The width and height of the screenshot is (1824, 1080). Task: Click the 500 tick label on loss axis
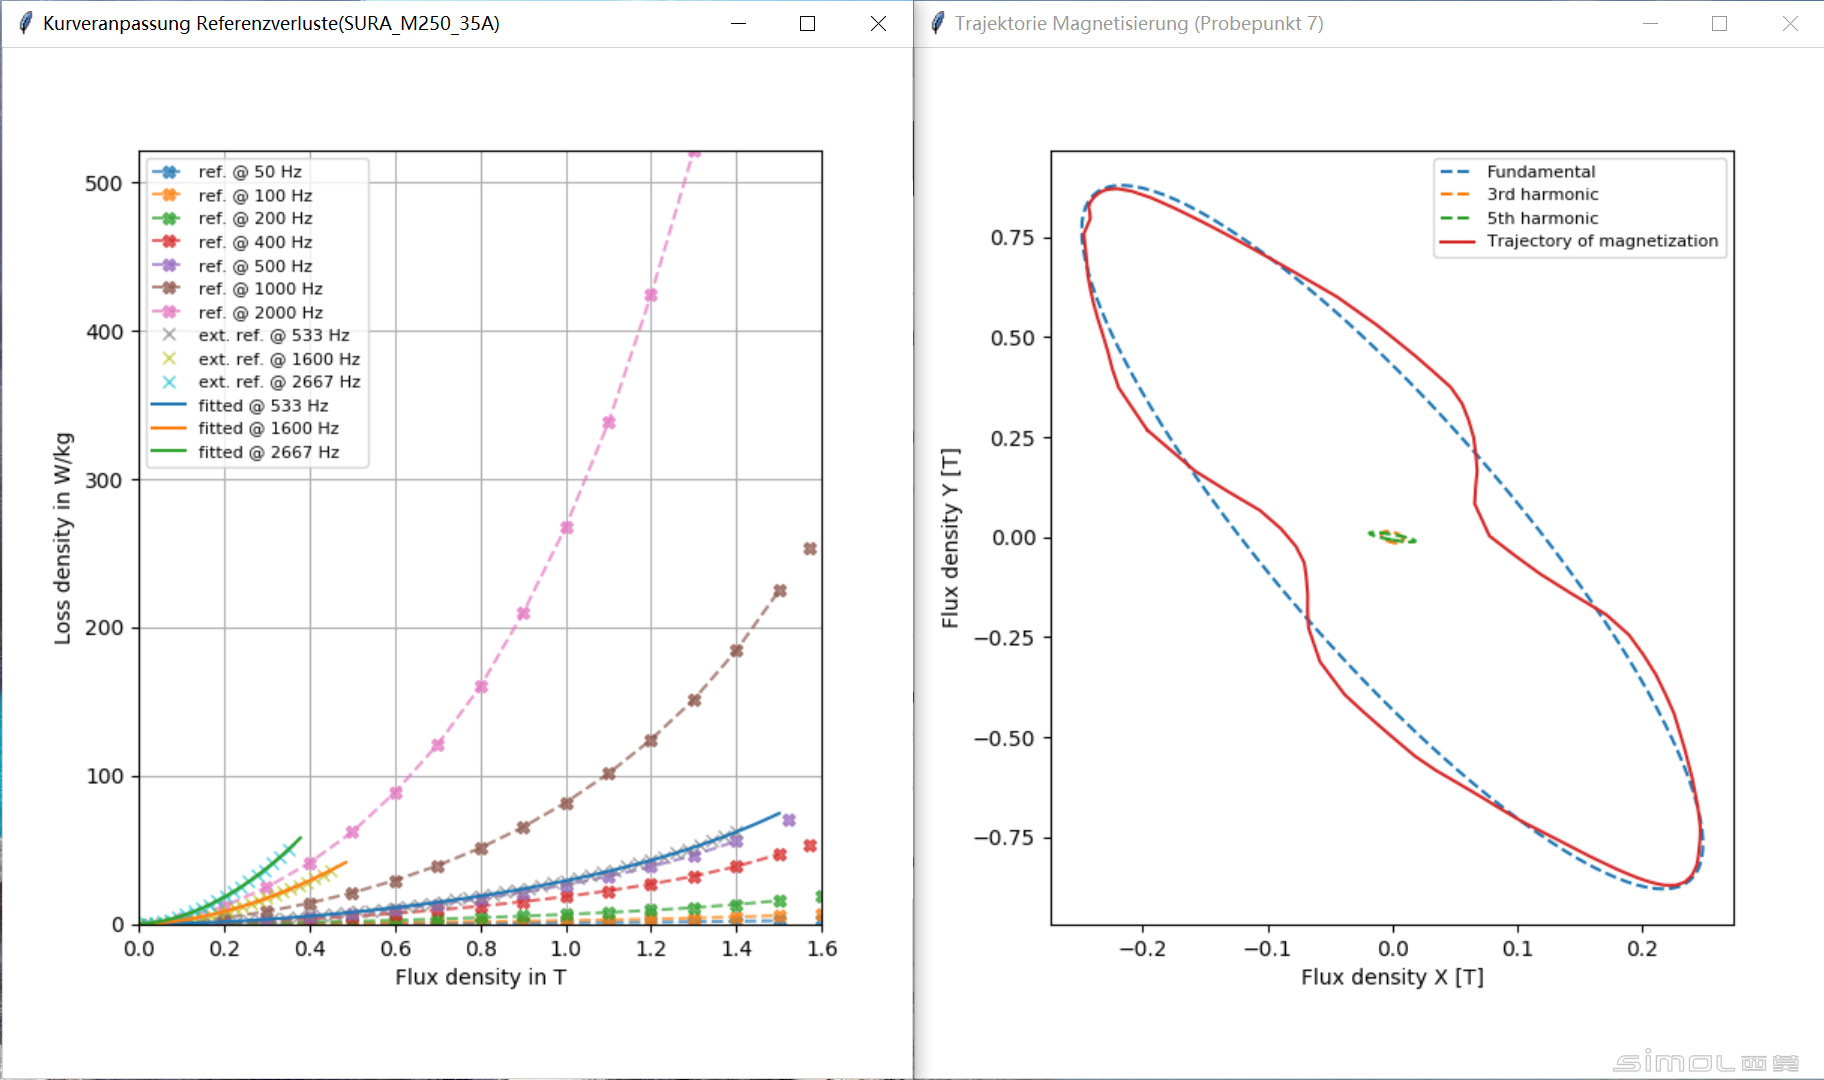point(104,184)
